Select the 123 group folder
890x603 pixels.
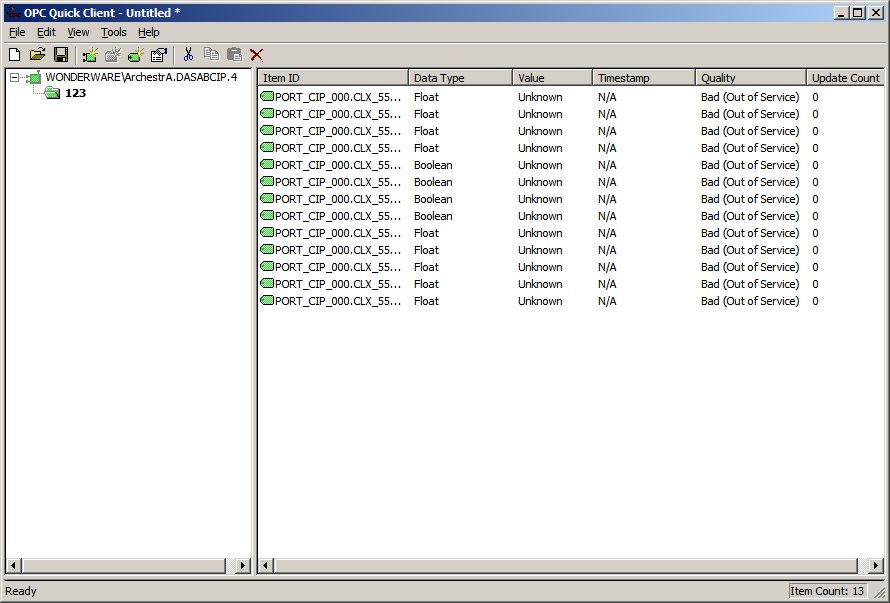point(75,93)
